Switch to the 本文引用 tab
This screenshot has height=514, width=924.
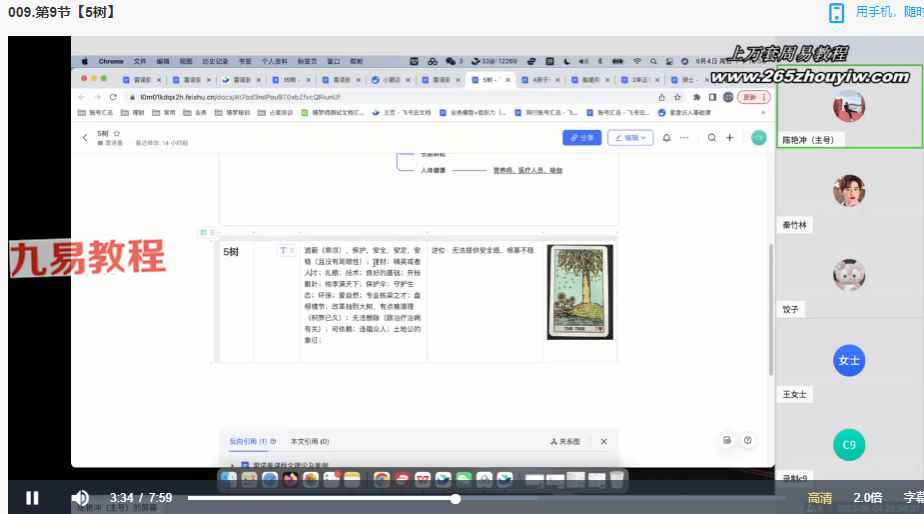click(x=310, y=441)
